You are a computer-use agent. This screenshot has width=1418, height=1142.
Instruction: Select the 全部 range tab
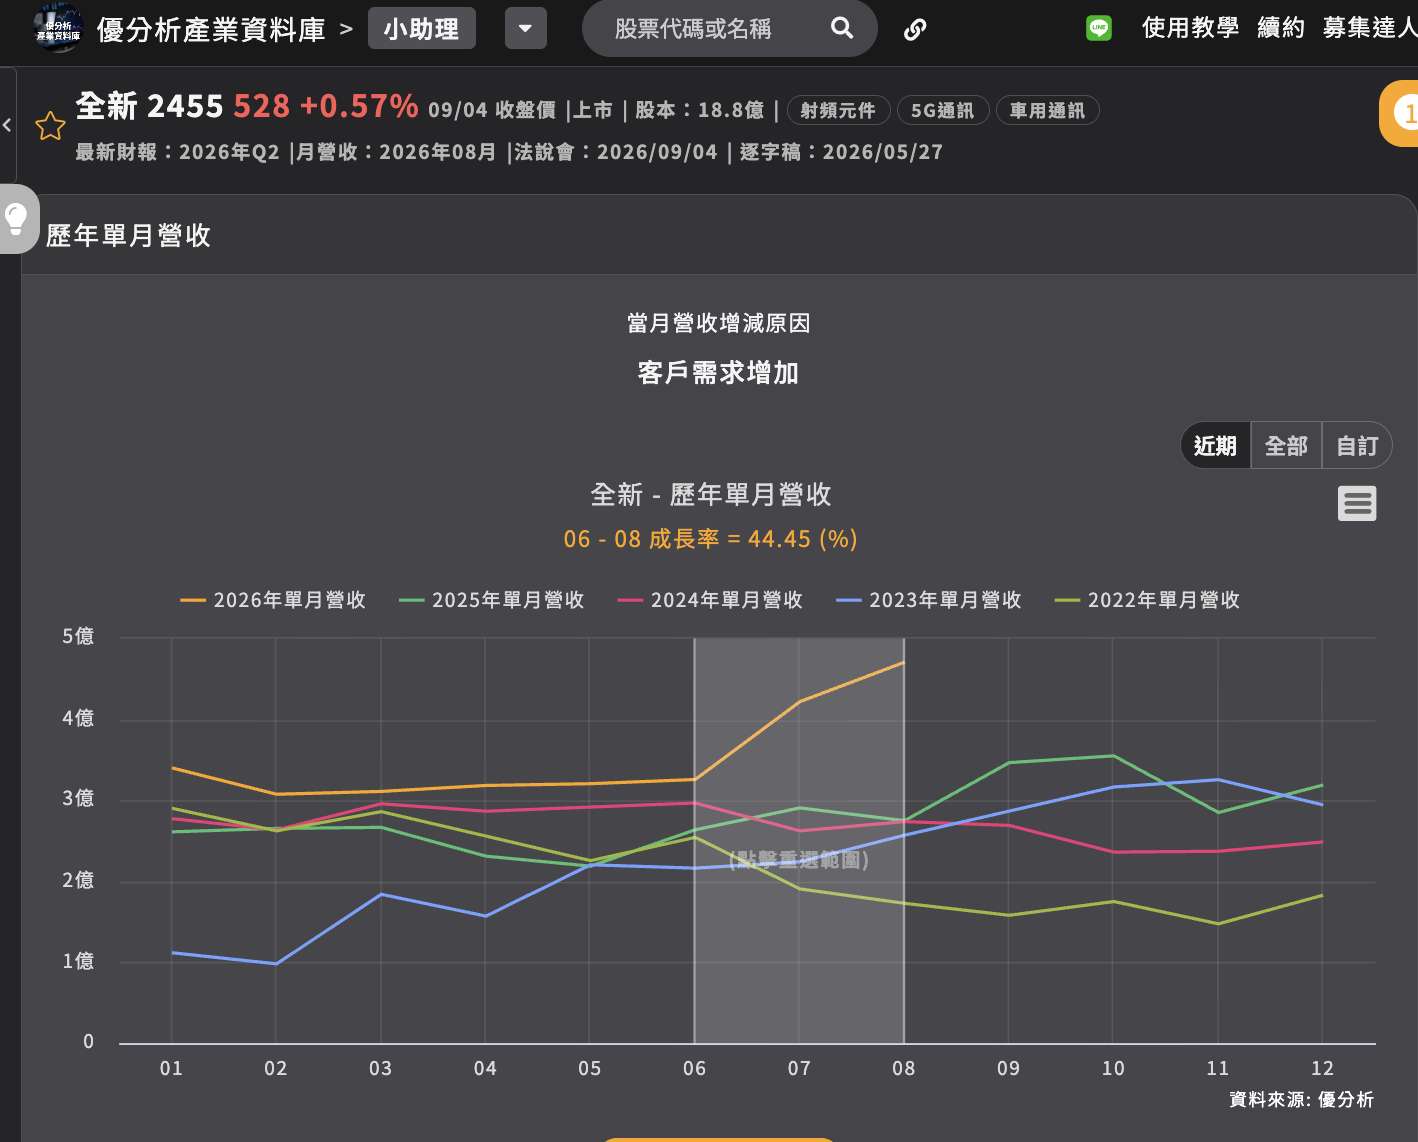click(1286, 446)
